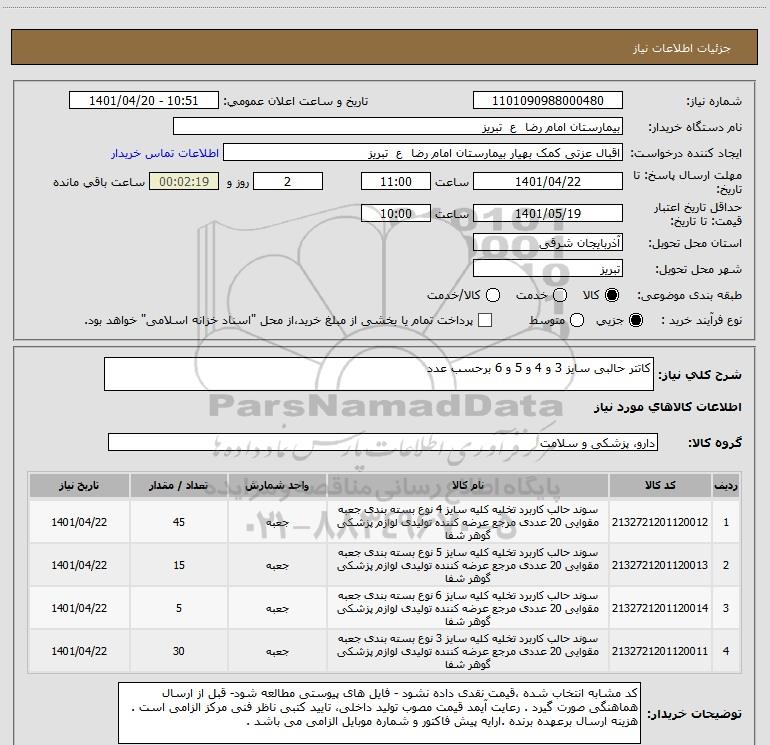The width and height of the screenshot is (770, 745).
Task: Click product code 213272120112013
Action: [660, 565]
